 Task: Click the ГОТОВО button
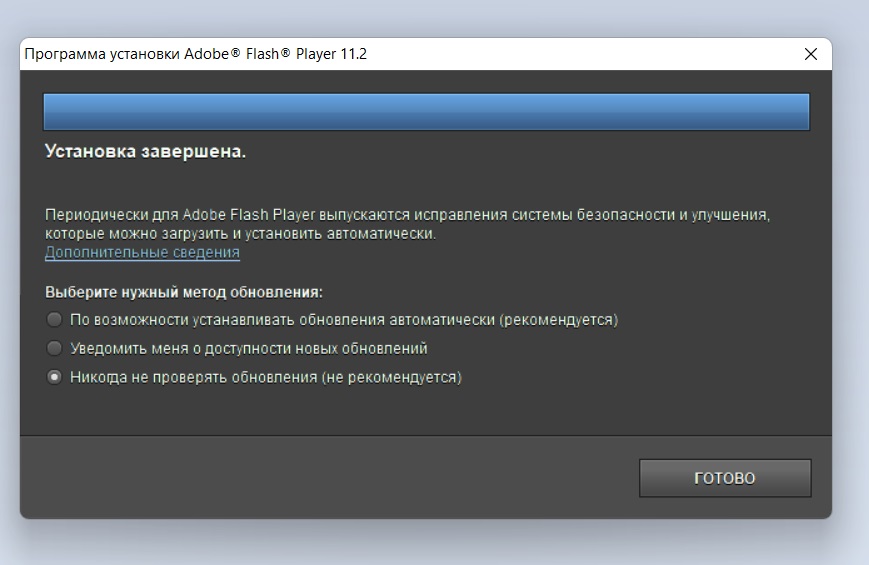[725, 478]
